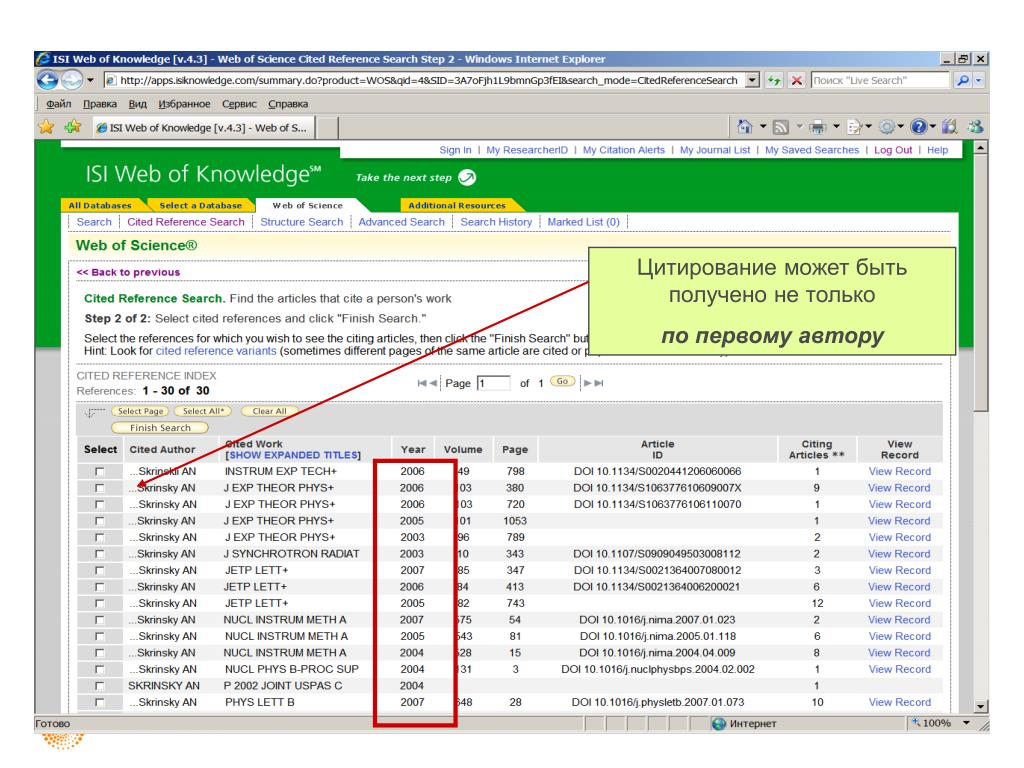
Task: Open the Advanced Search link
Action: pos(402,222)
